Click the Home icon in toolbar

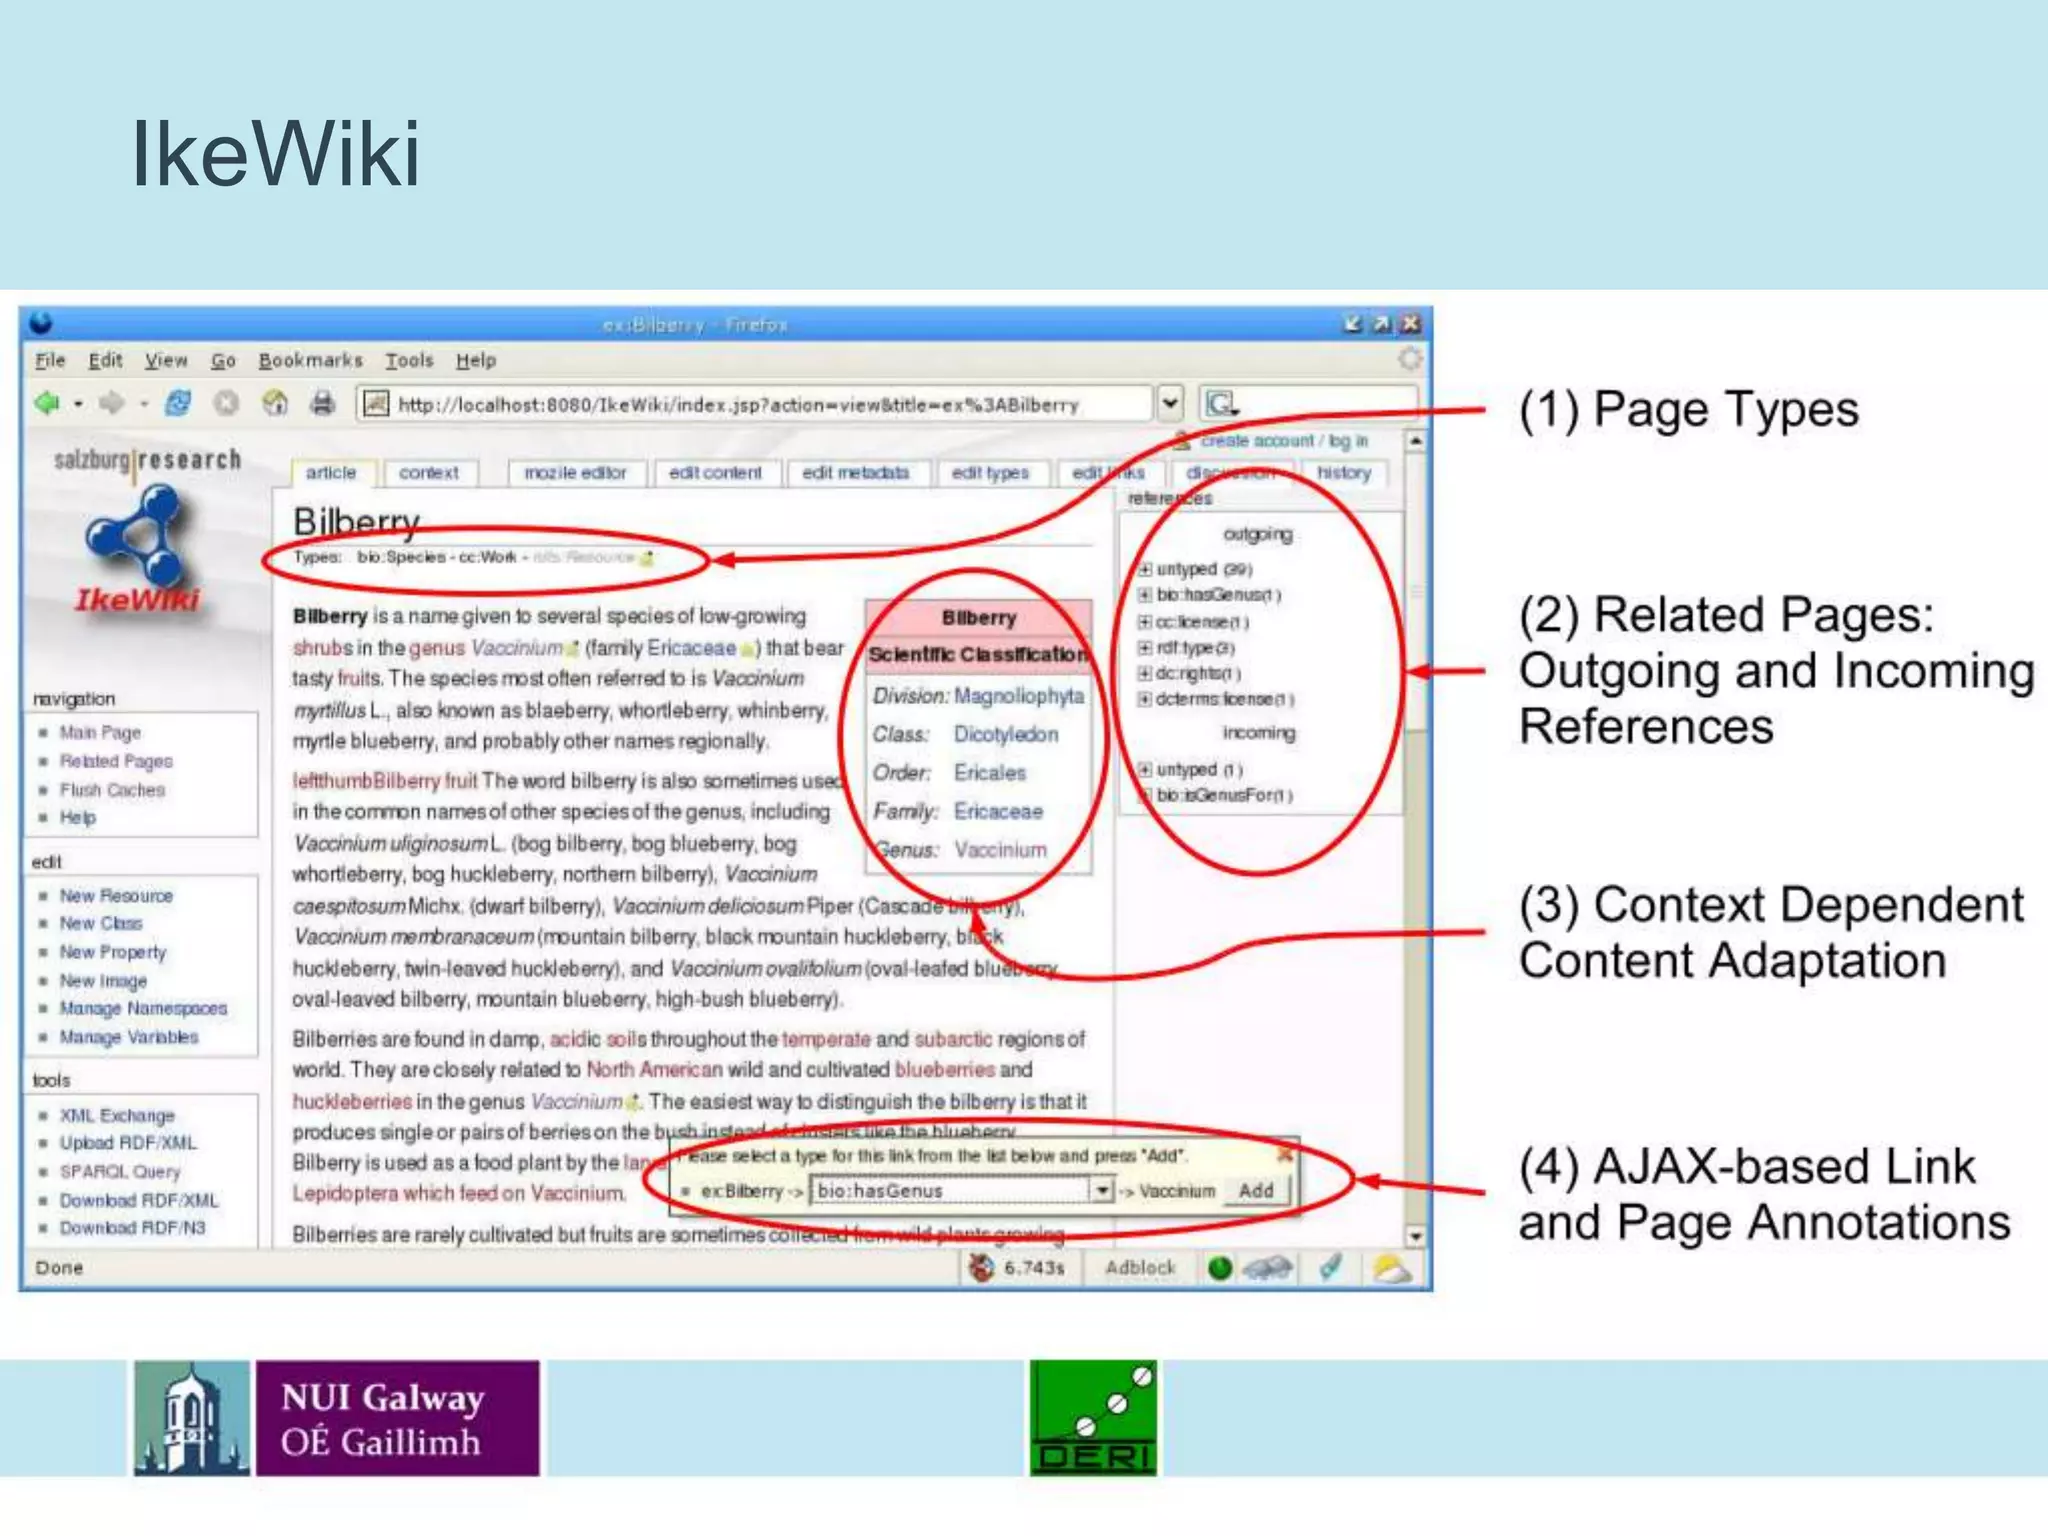tap(275, 403)
